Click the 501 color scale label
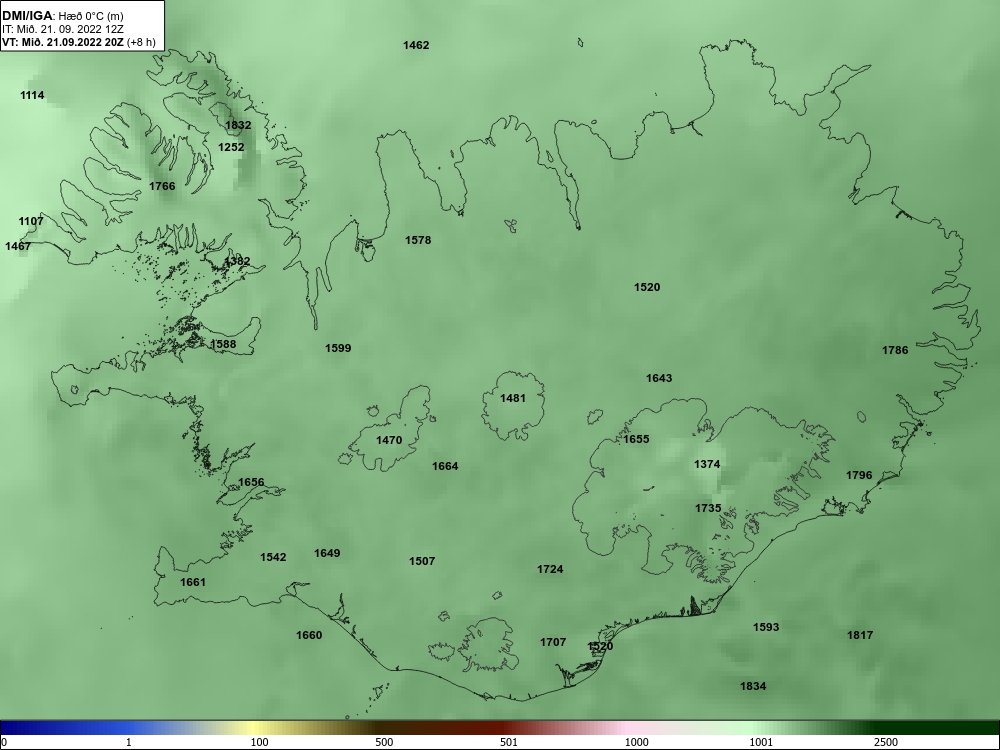The width and height of the screenshot is (1000, 750). coord(508,743)
